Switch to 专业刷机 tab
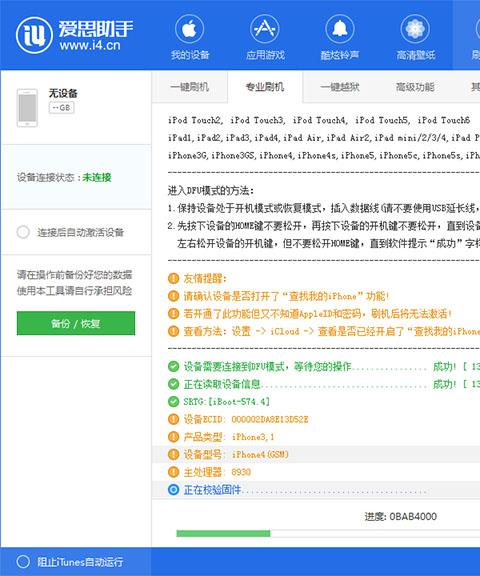This screenshot has width=480, height=576. [x=265, y=87]
